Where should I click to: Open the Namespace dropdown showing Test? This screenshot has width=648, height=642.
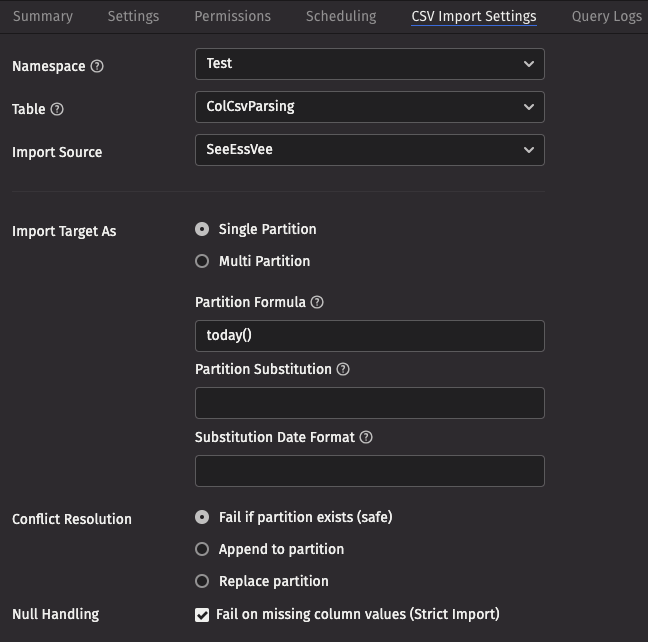(x=369, y=64)
